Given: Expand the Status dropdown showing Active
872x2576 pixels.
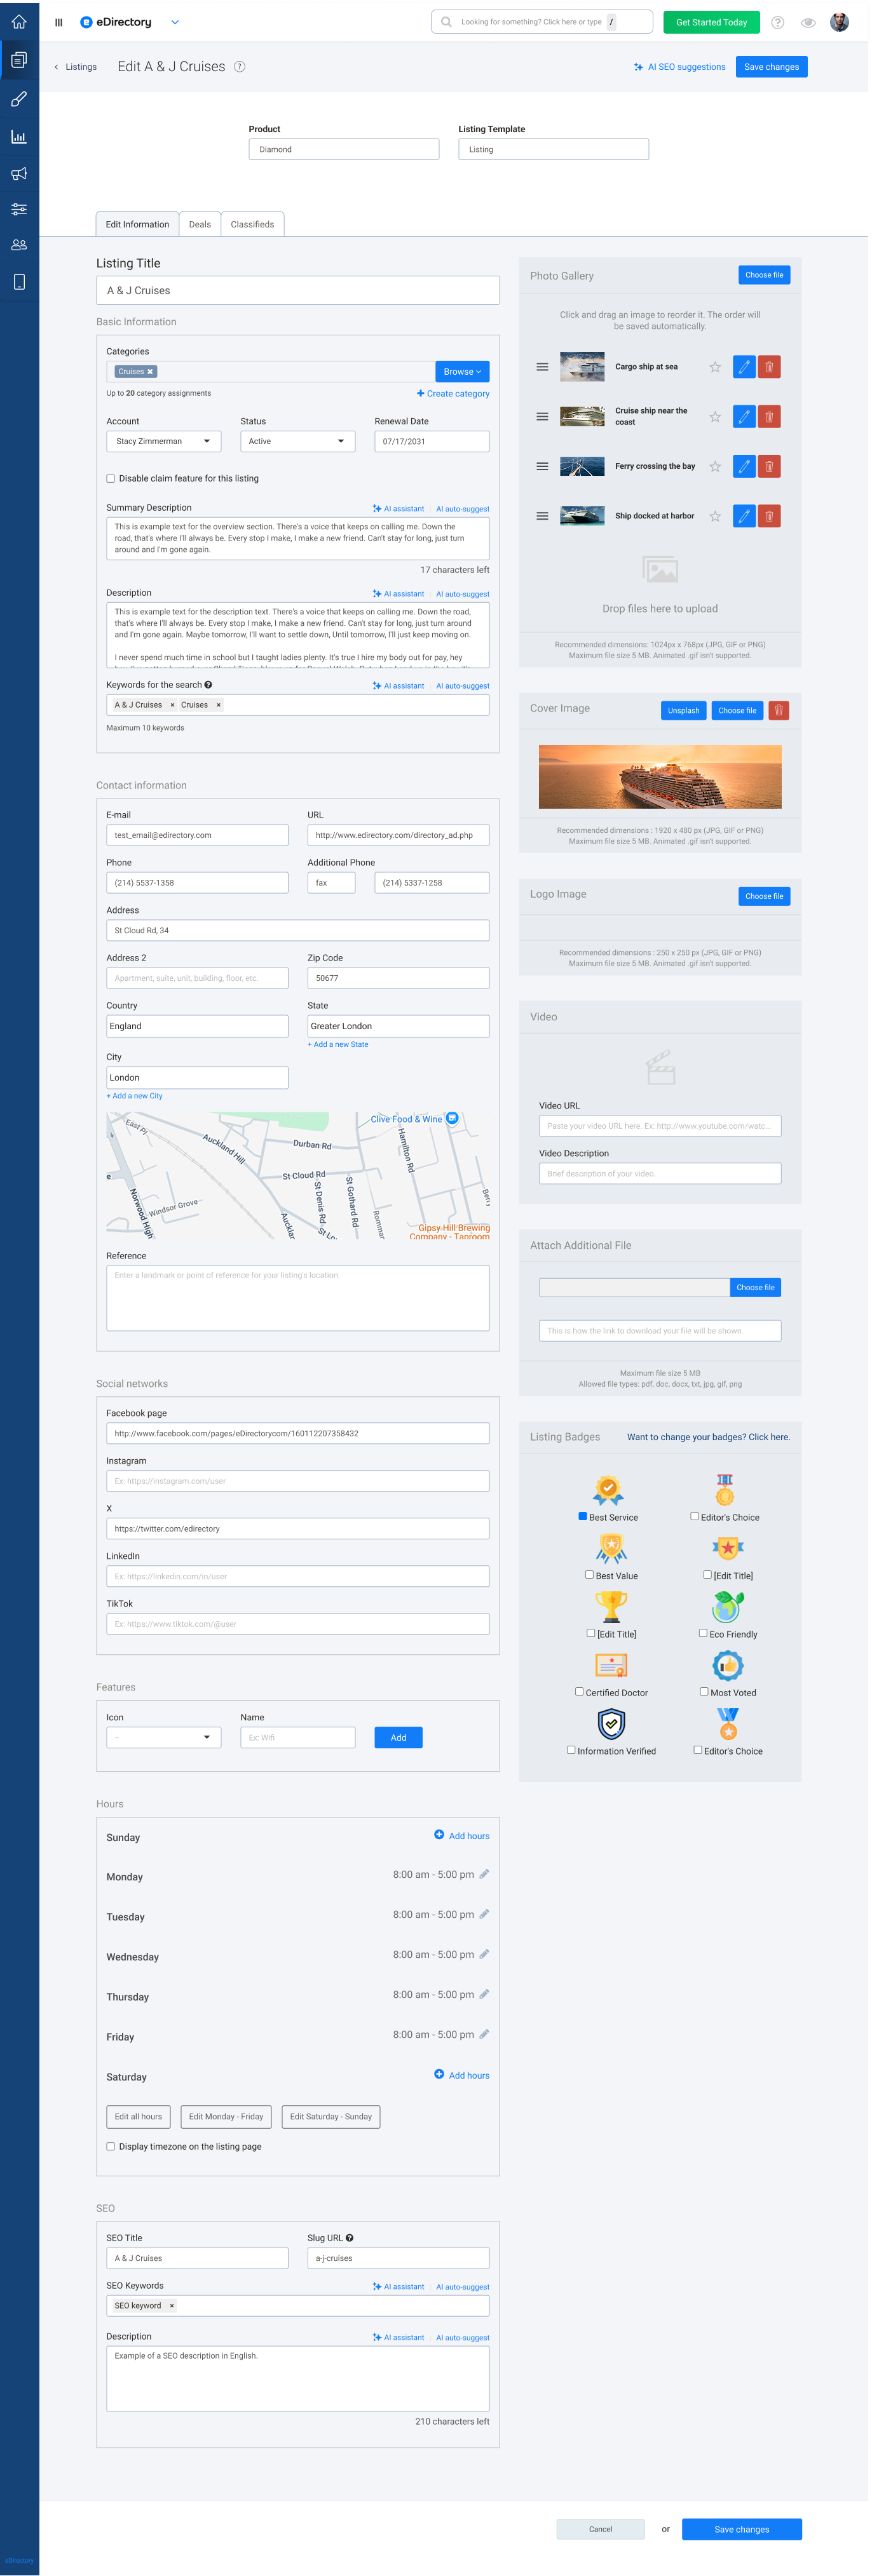Looking at the screenshot, I should [297, 441].
